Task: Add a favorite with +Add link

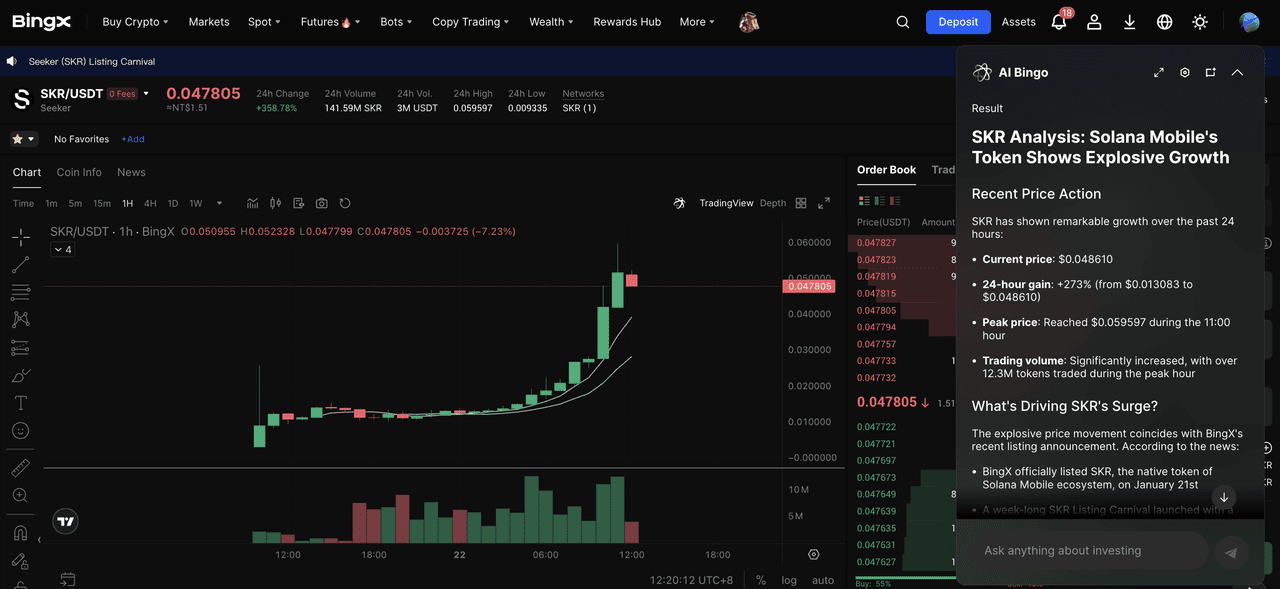Action: [x=133, y=139]
